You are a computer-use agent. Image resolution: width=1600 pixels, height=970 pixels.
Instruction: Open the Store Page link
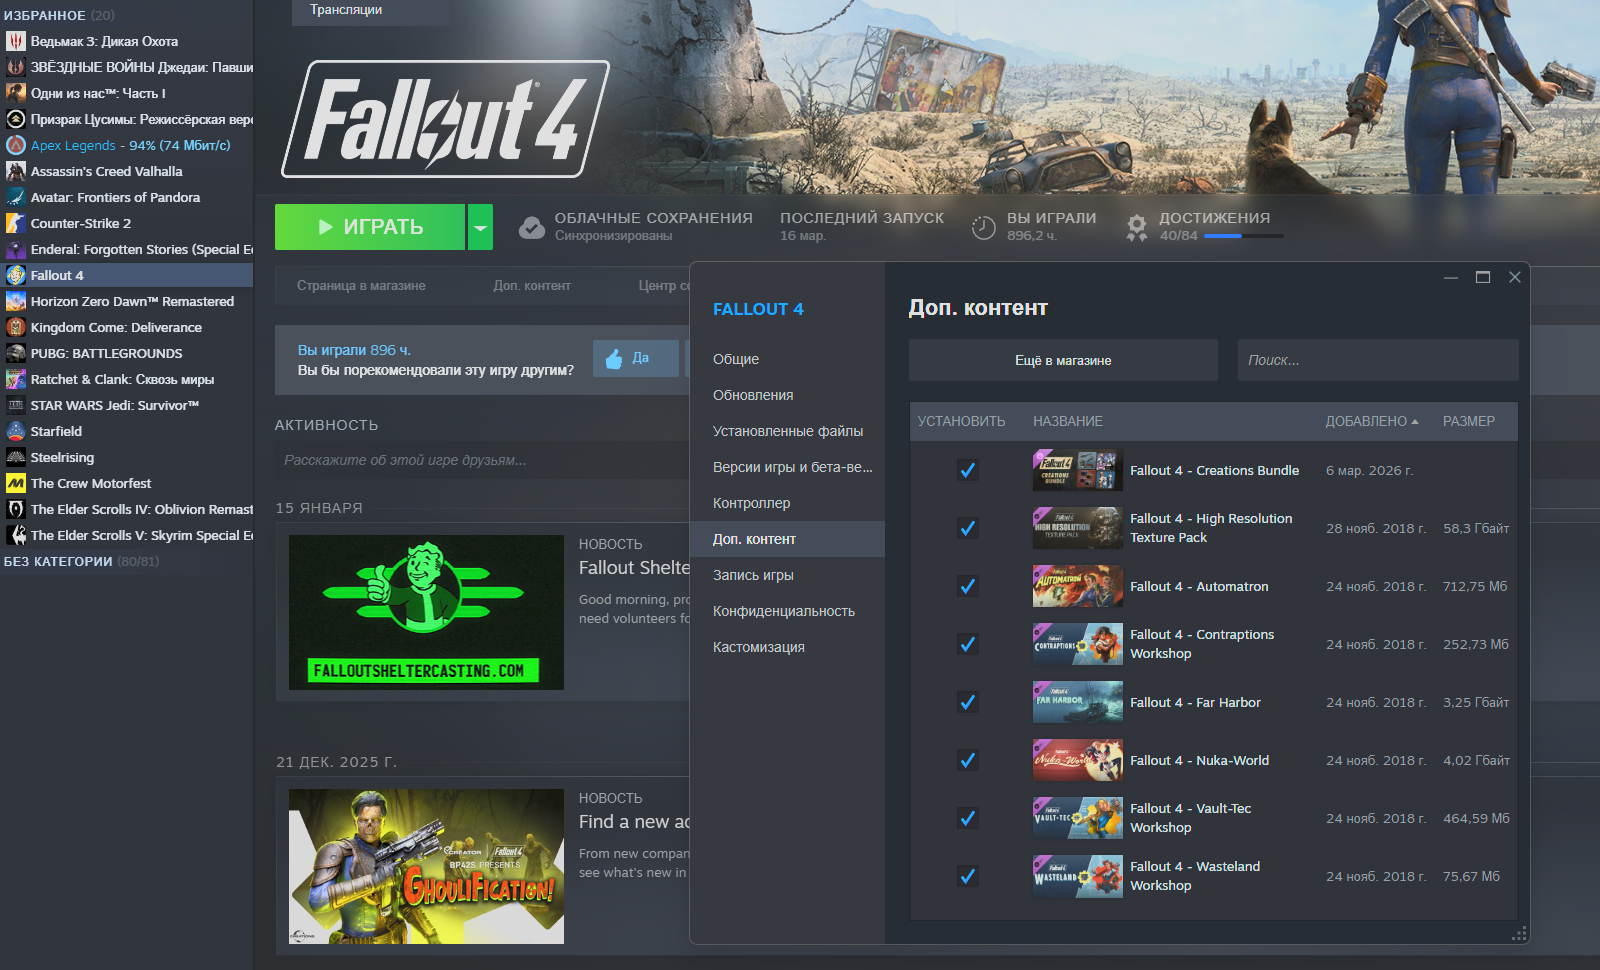tap(361, 285)
